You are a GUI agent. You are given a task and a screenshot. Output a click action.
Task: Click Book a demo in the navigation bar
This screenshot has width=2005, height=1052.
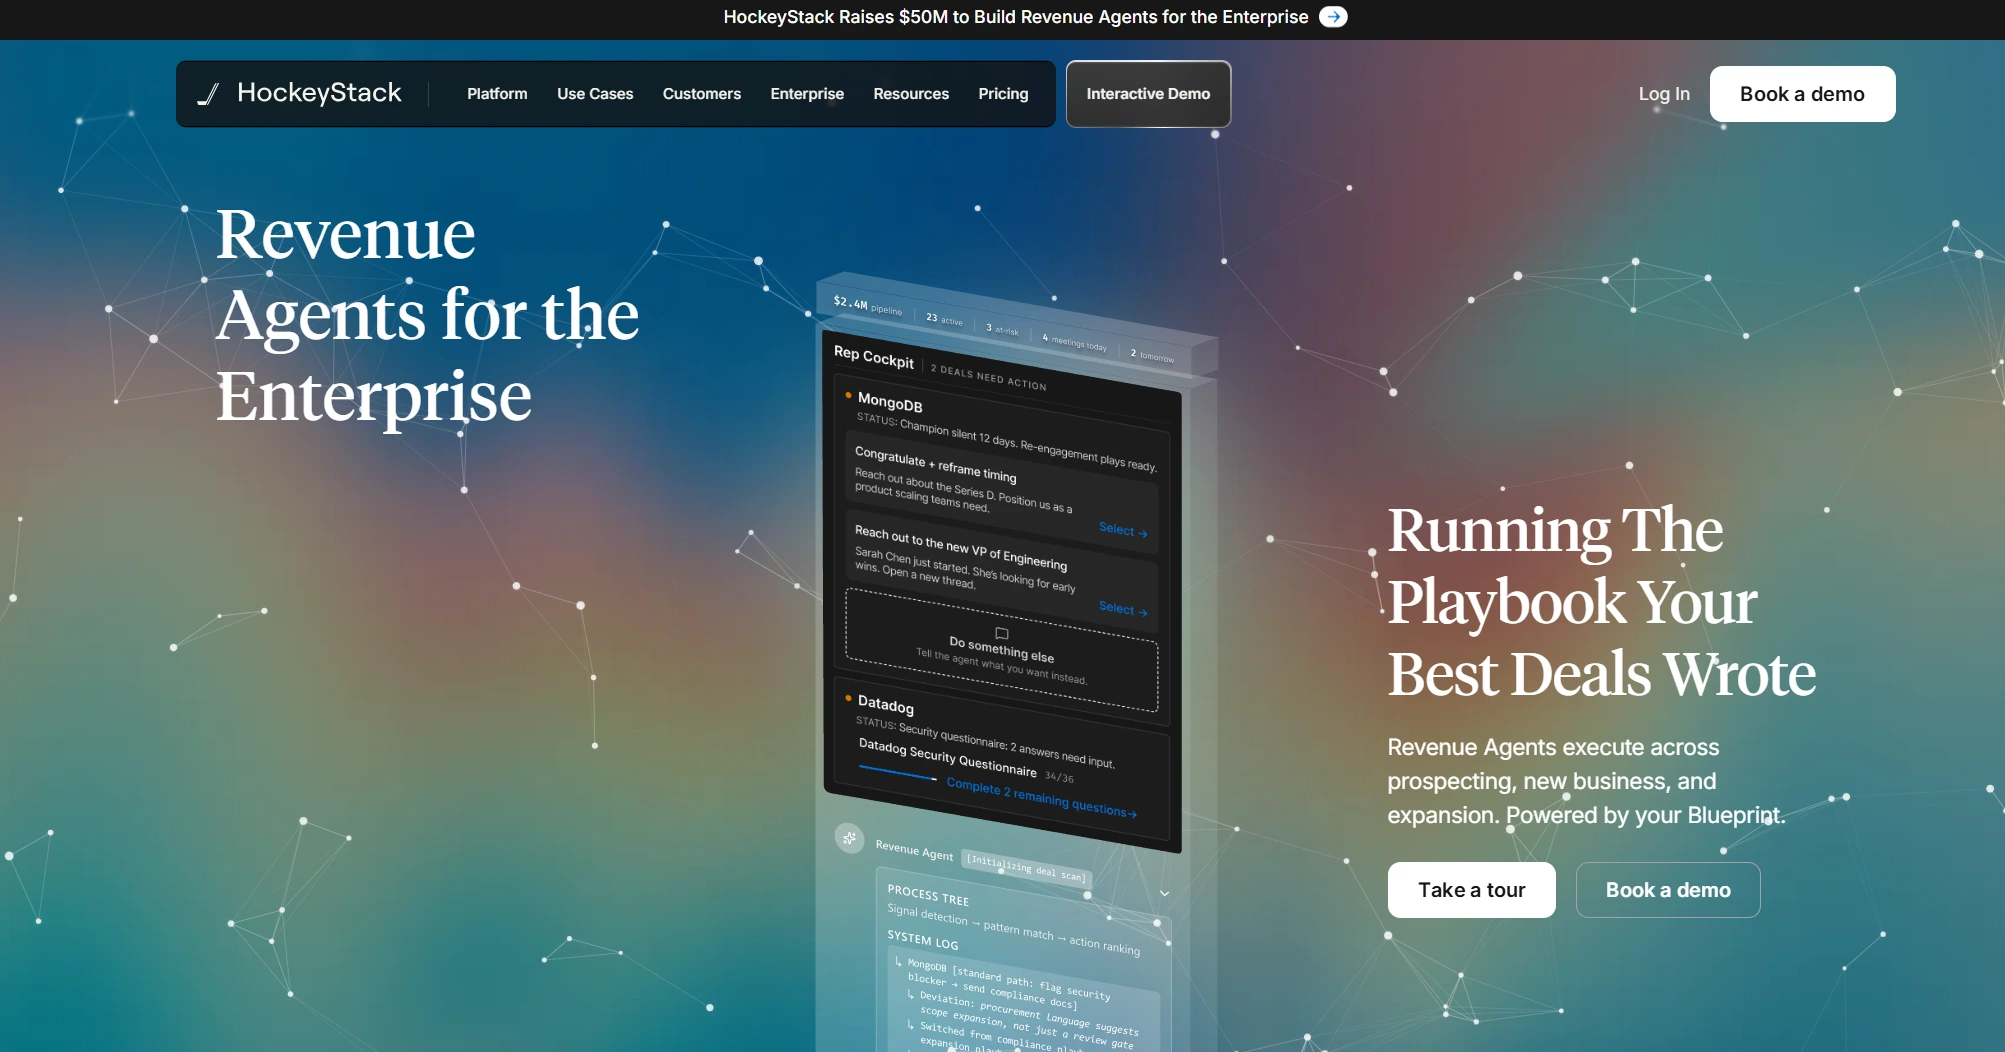coord(1802,94)
